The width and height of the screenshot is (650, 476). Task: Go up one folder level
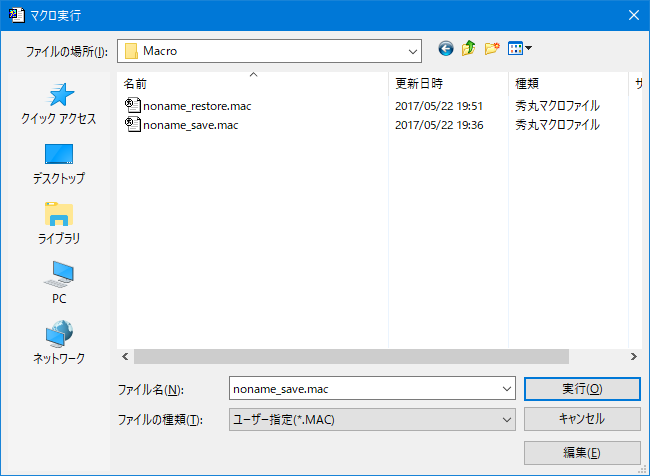[468, 49]
